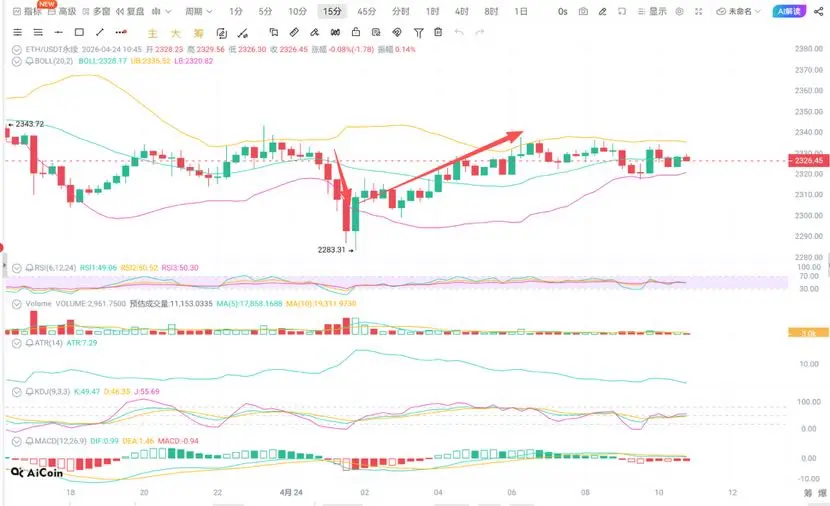Select the 10分 timeframe
This screenshot has width=830, height=506.
(297, 11)
